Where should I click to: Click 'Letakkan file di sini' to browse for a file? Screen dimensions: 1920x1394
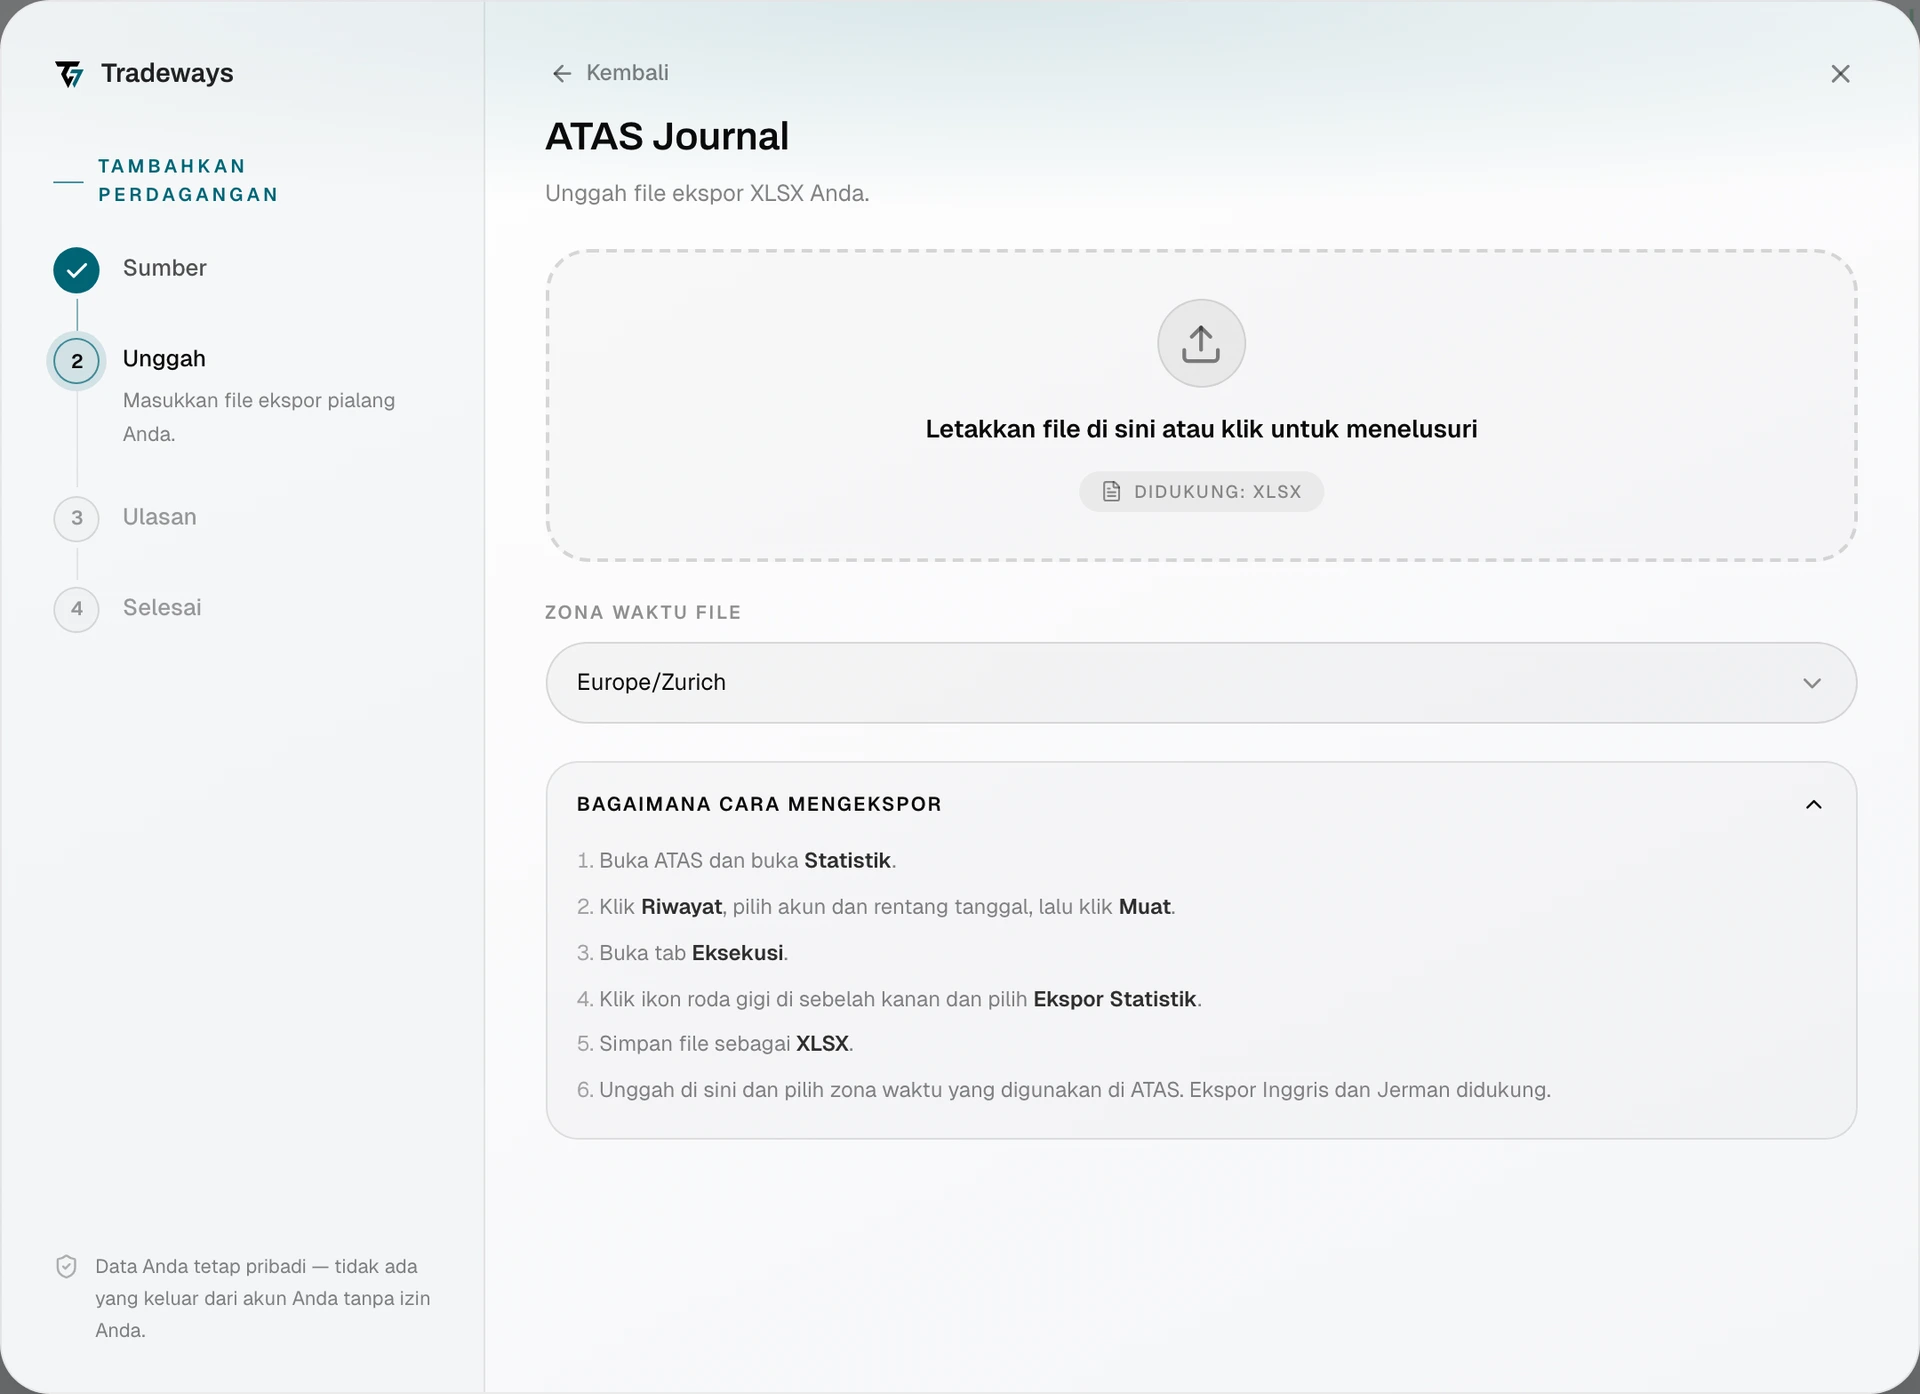point(1201,429)
